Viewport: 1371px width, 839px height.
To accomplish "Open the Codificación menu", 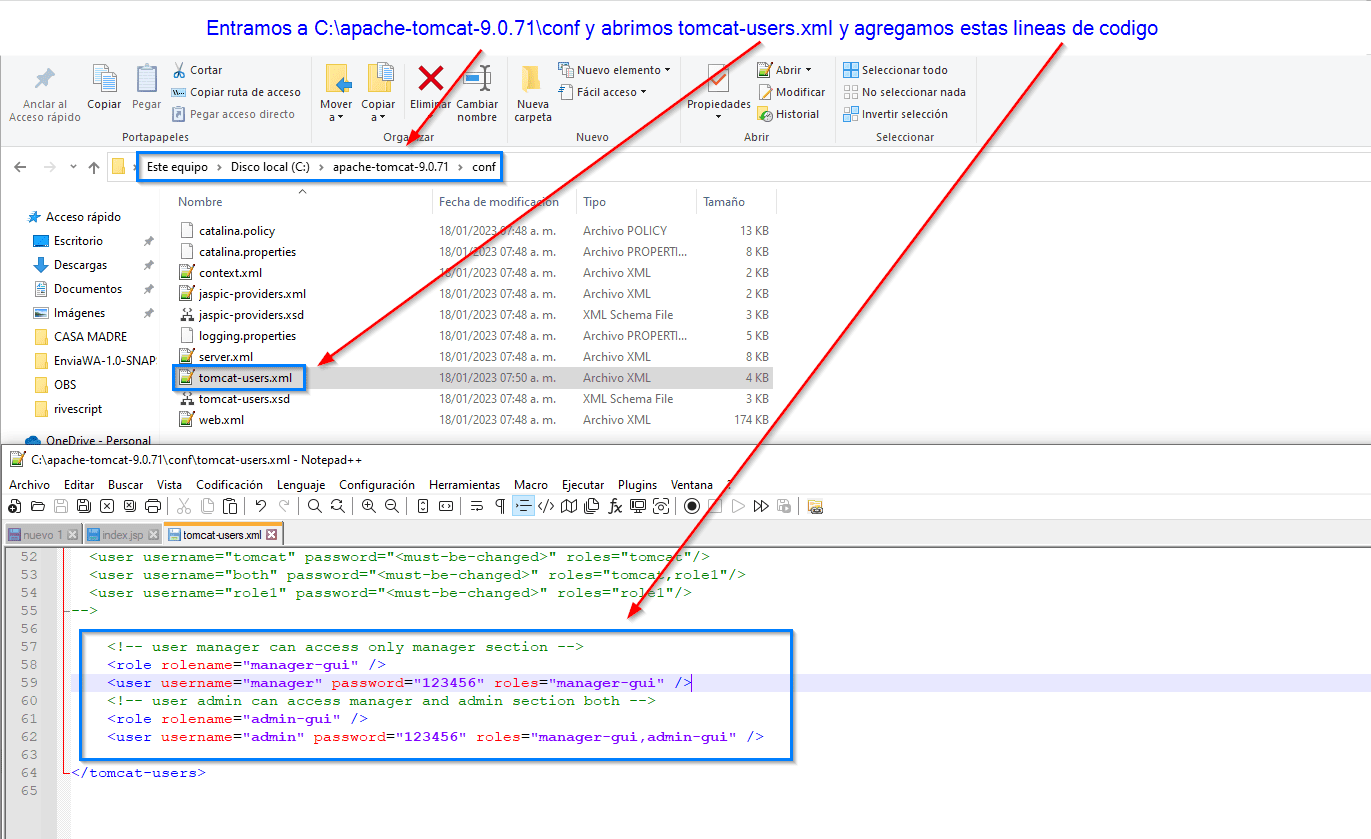I will (x=229, y=484).
